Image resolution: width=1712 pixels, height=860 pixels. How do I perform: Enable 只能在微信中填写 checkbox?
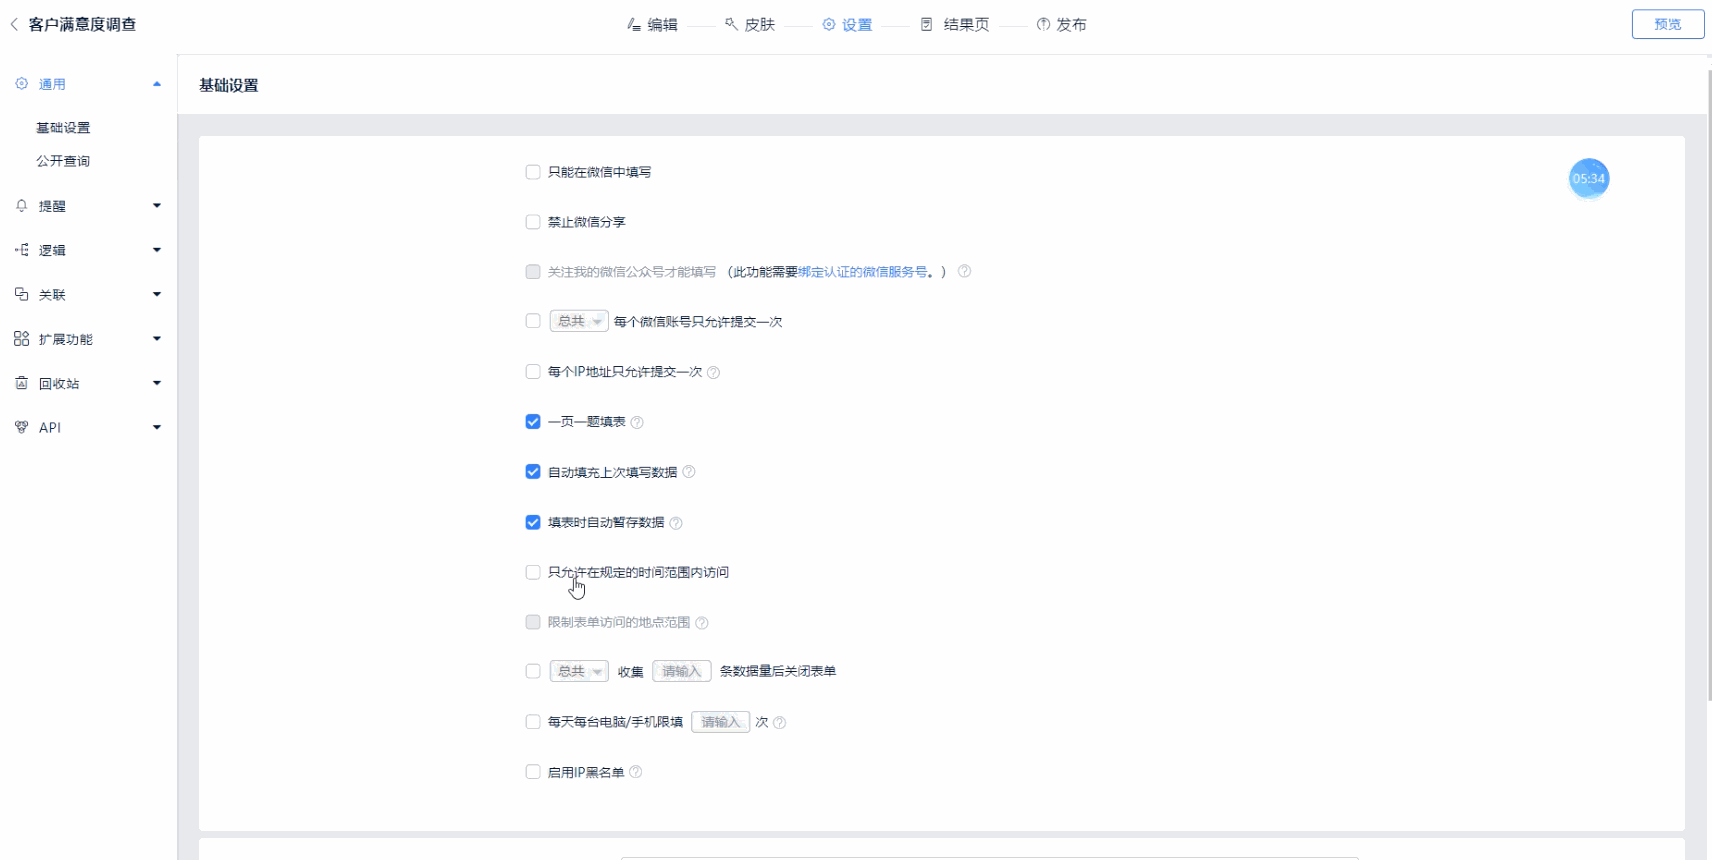533,172
